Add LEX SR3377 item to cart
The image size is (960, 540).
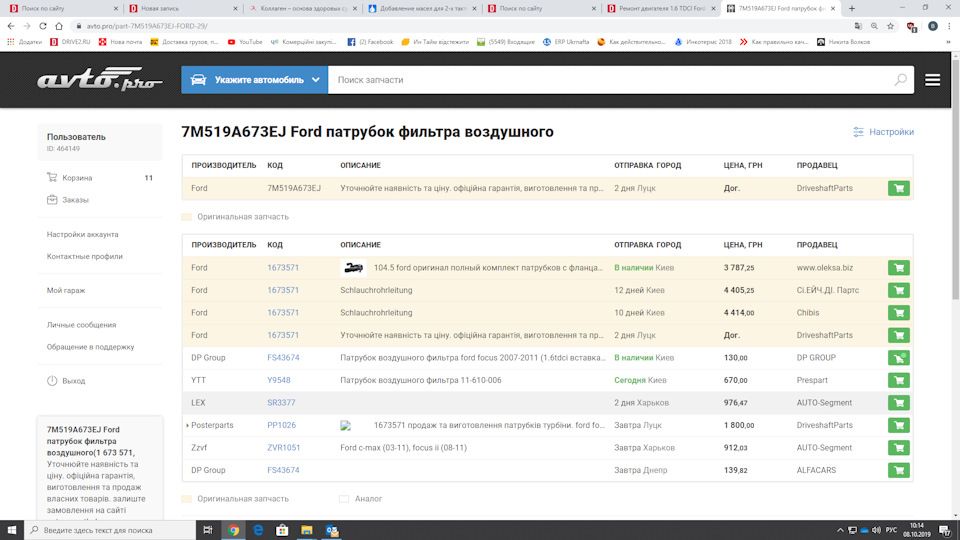[899, 403]
